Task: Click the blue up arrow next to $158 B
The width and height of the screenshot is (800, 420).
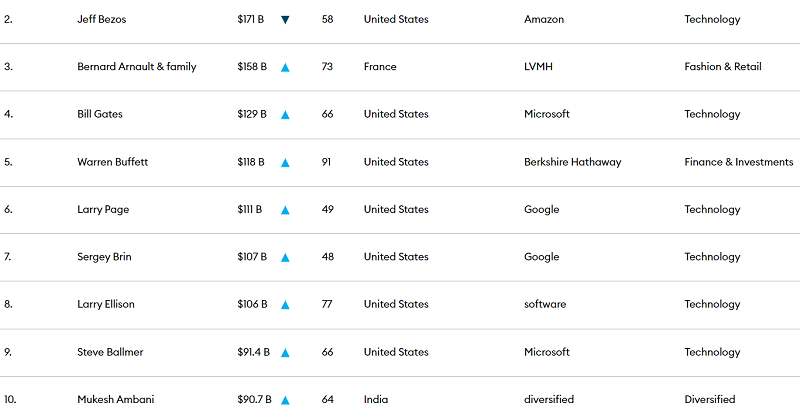Action: pos(285,67)
